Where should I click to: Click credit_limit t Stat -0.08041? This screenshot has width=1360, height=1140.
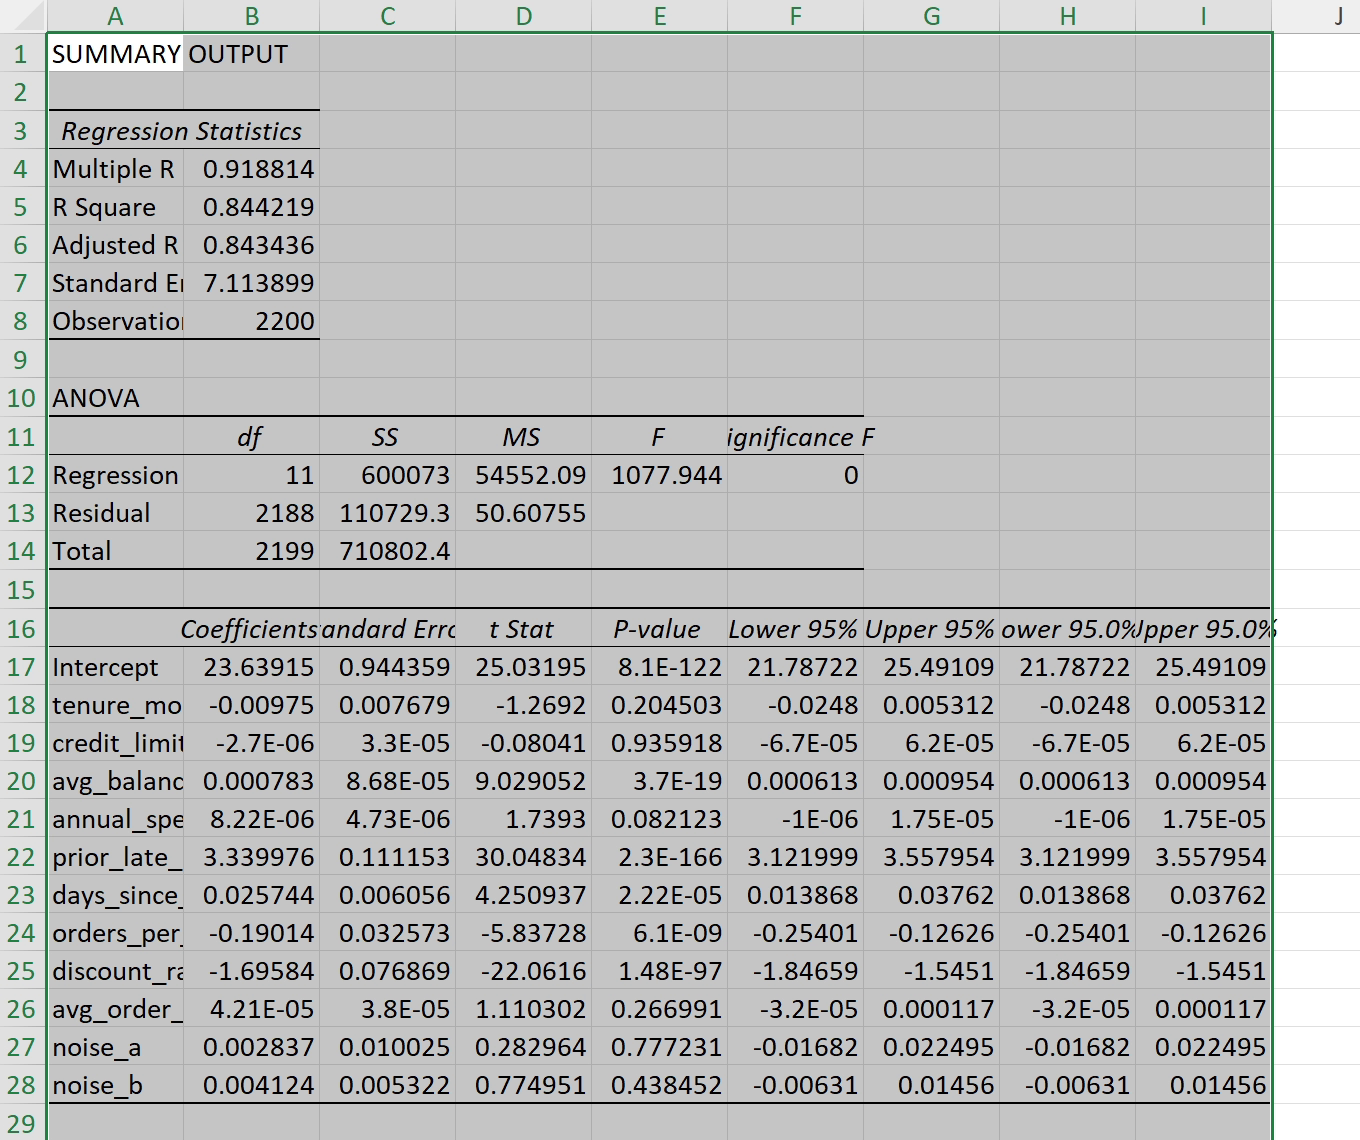pos(524,743)
